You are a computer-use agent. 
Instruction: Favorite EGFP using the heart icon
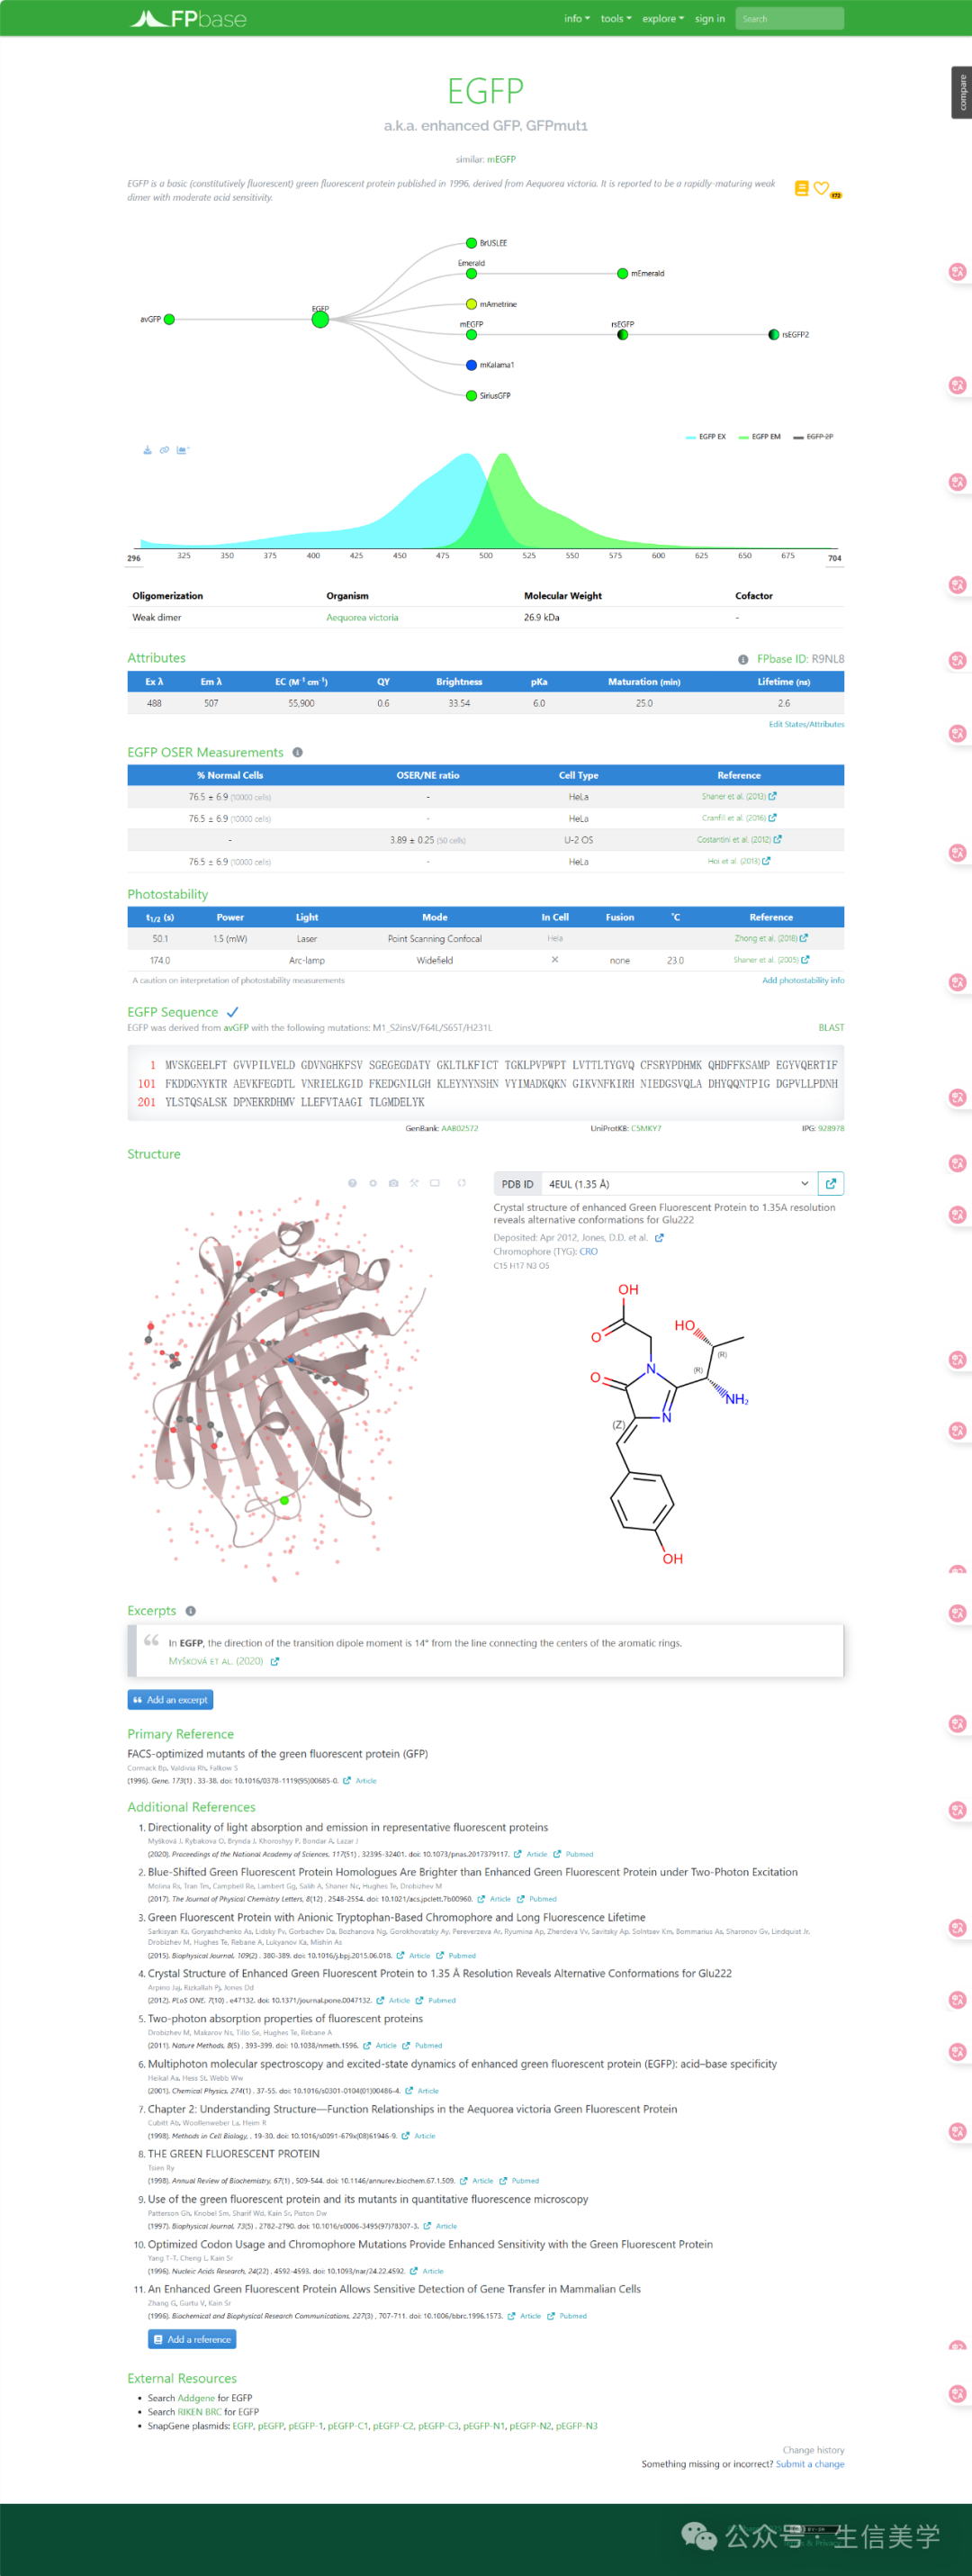click(x=821, y=188)
